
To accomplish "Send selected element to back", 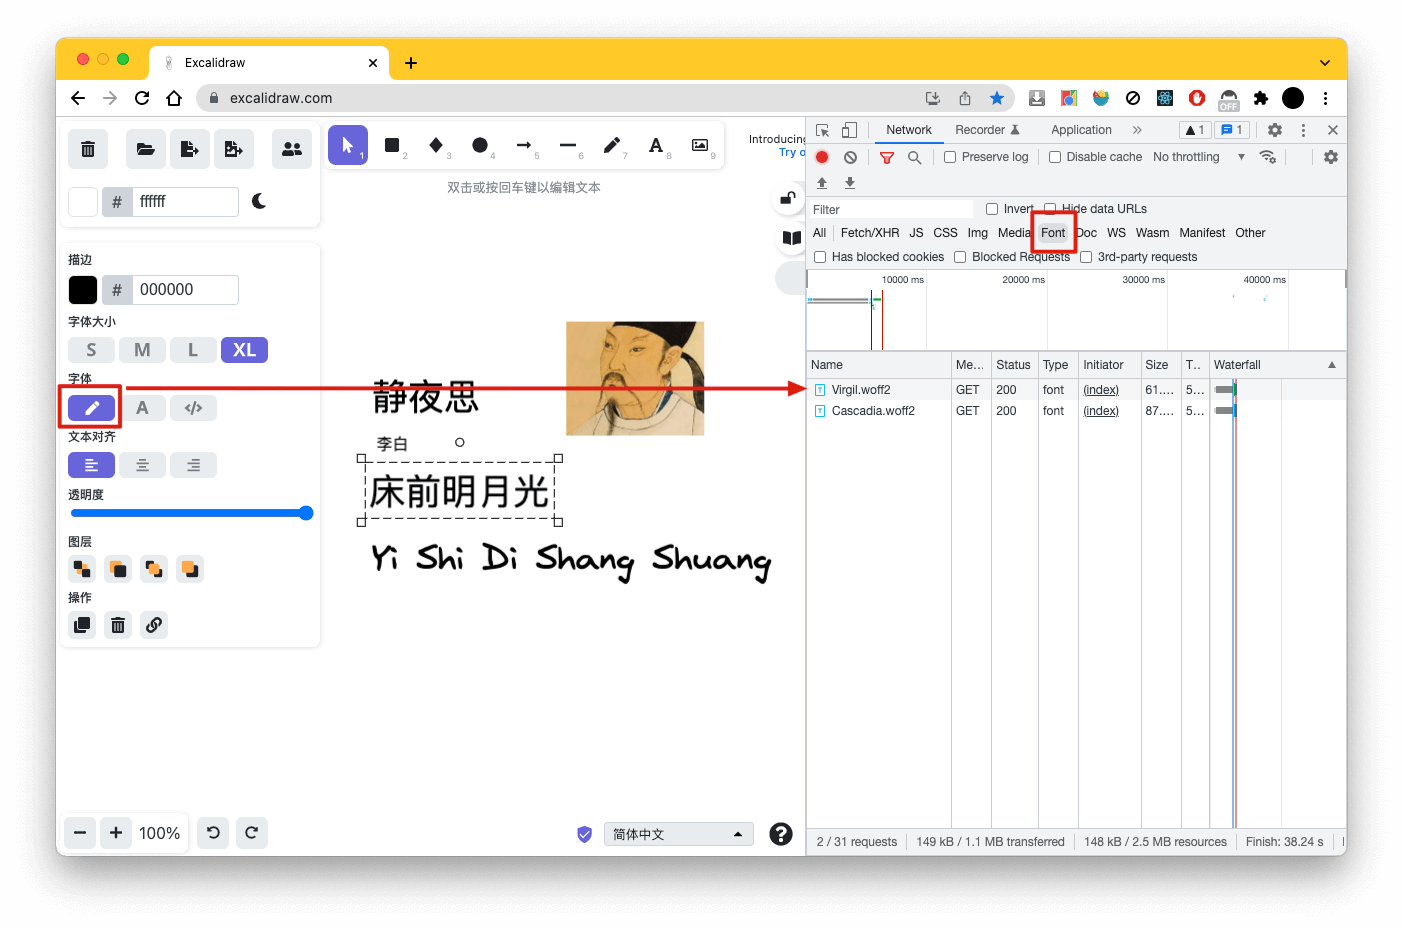I will click(82, 569).
